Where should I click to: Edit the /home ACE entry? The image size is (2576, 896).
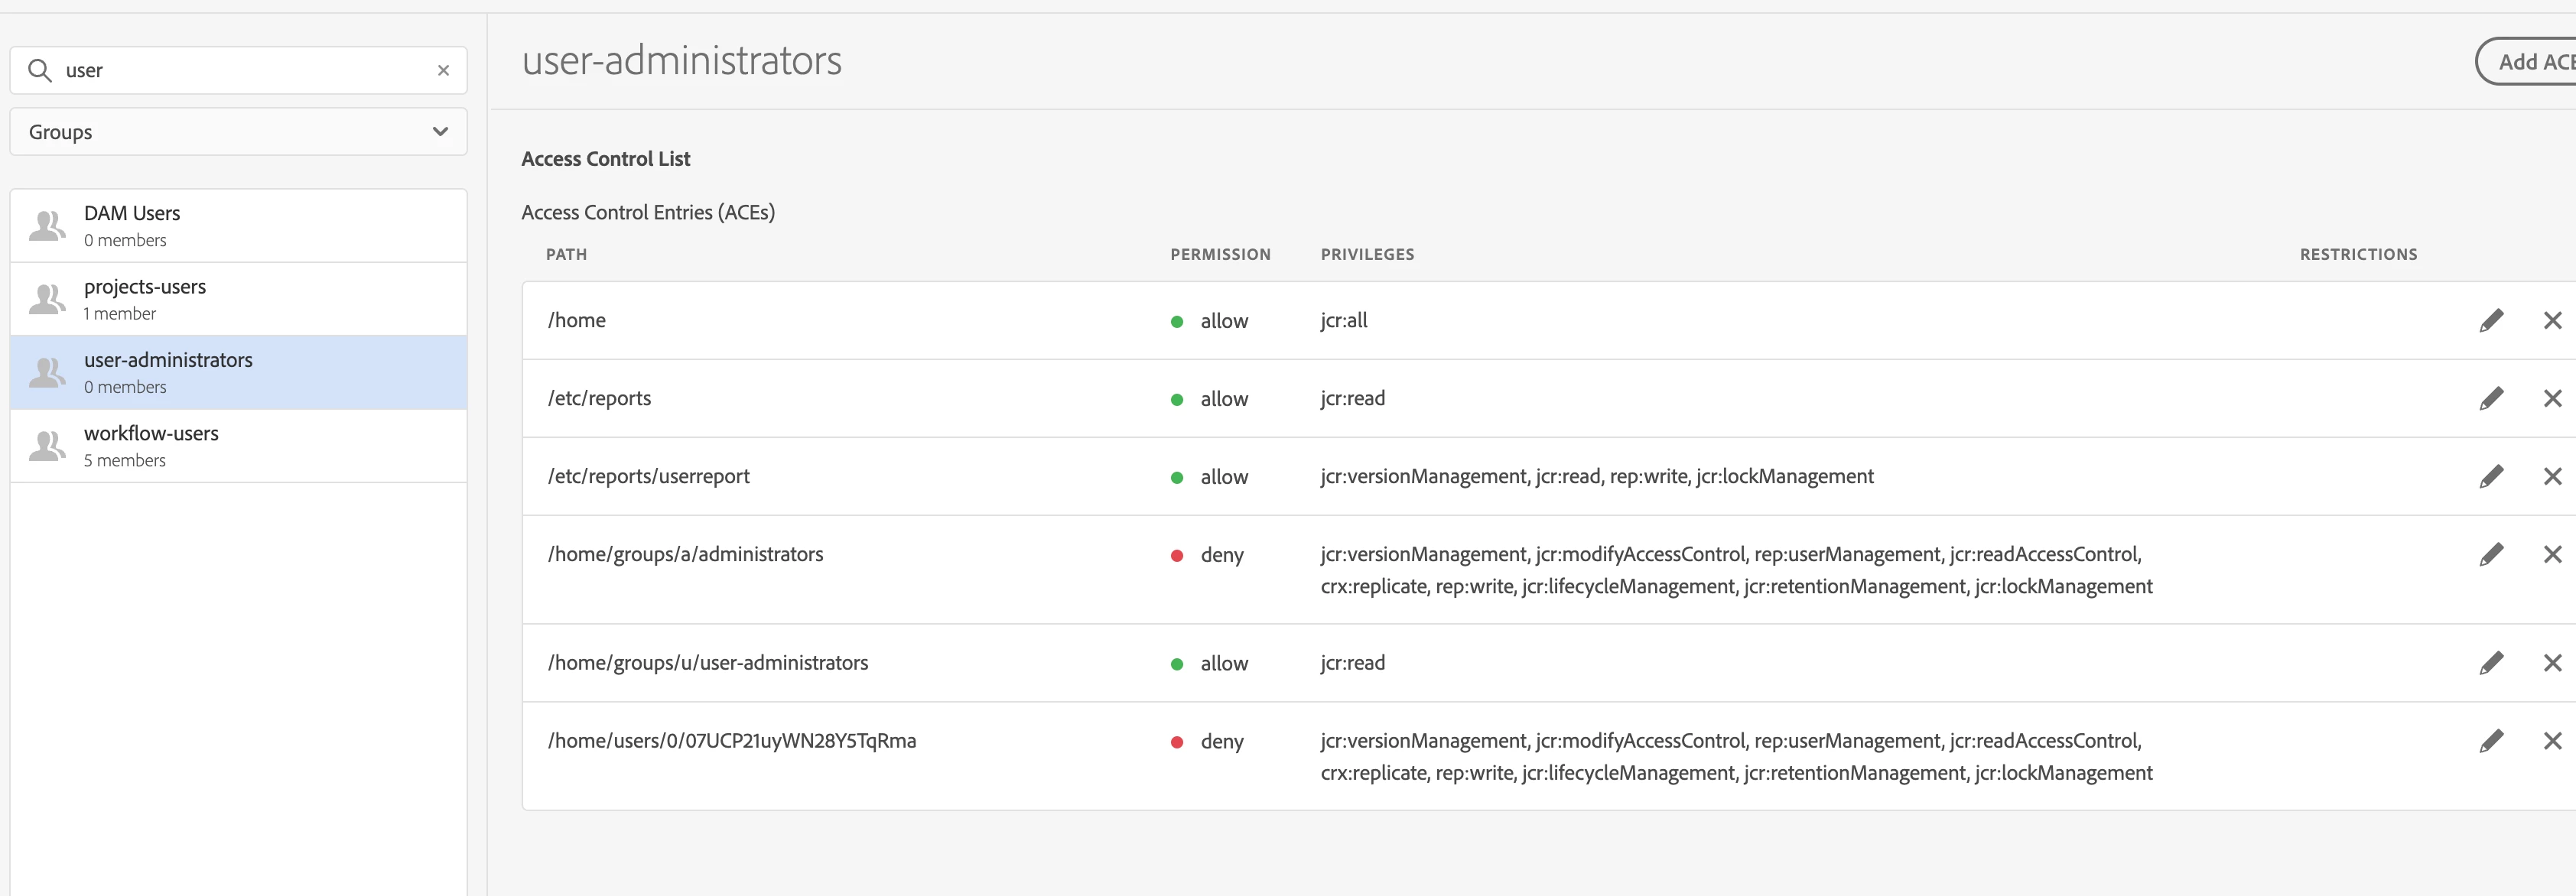(2491, 320)
